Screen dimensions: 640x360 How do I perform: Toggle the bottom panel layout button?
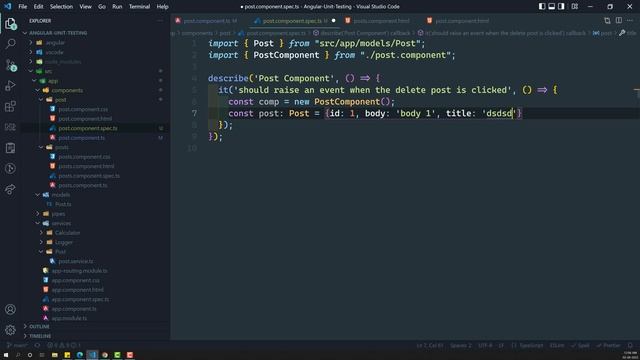coord(552,7)
